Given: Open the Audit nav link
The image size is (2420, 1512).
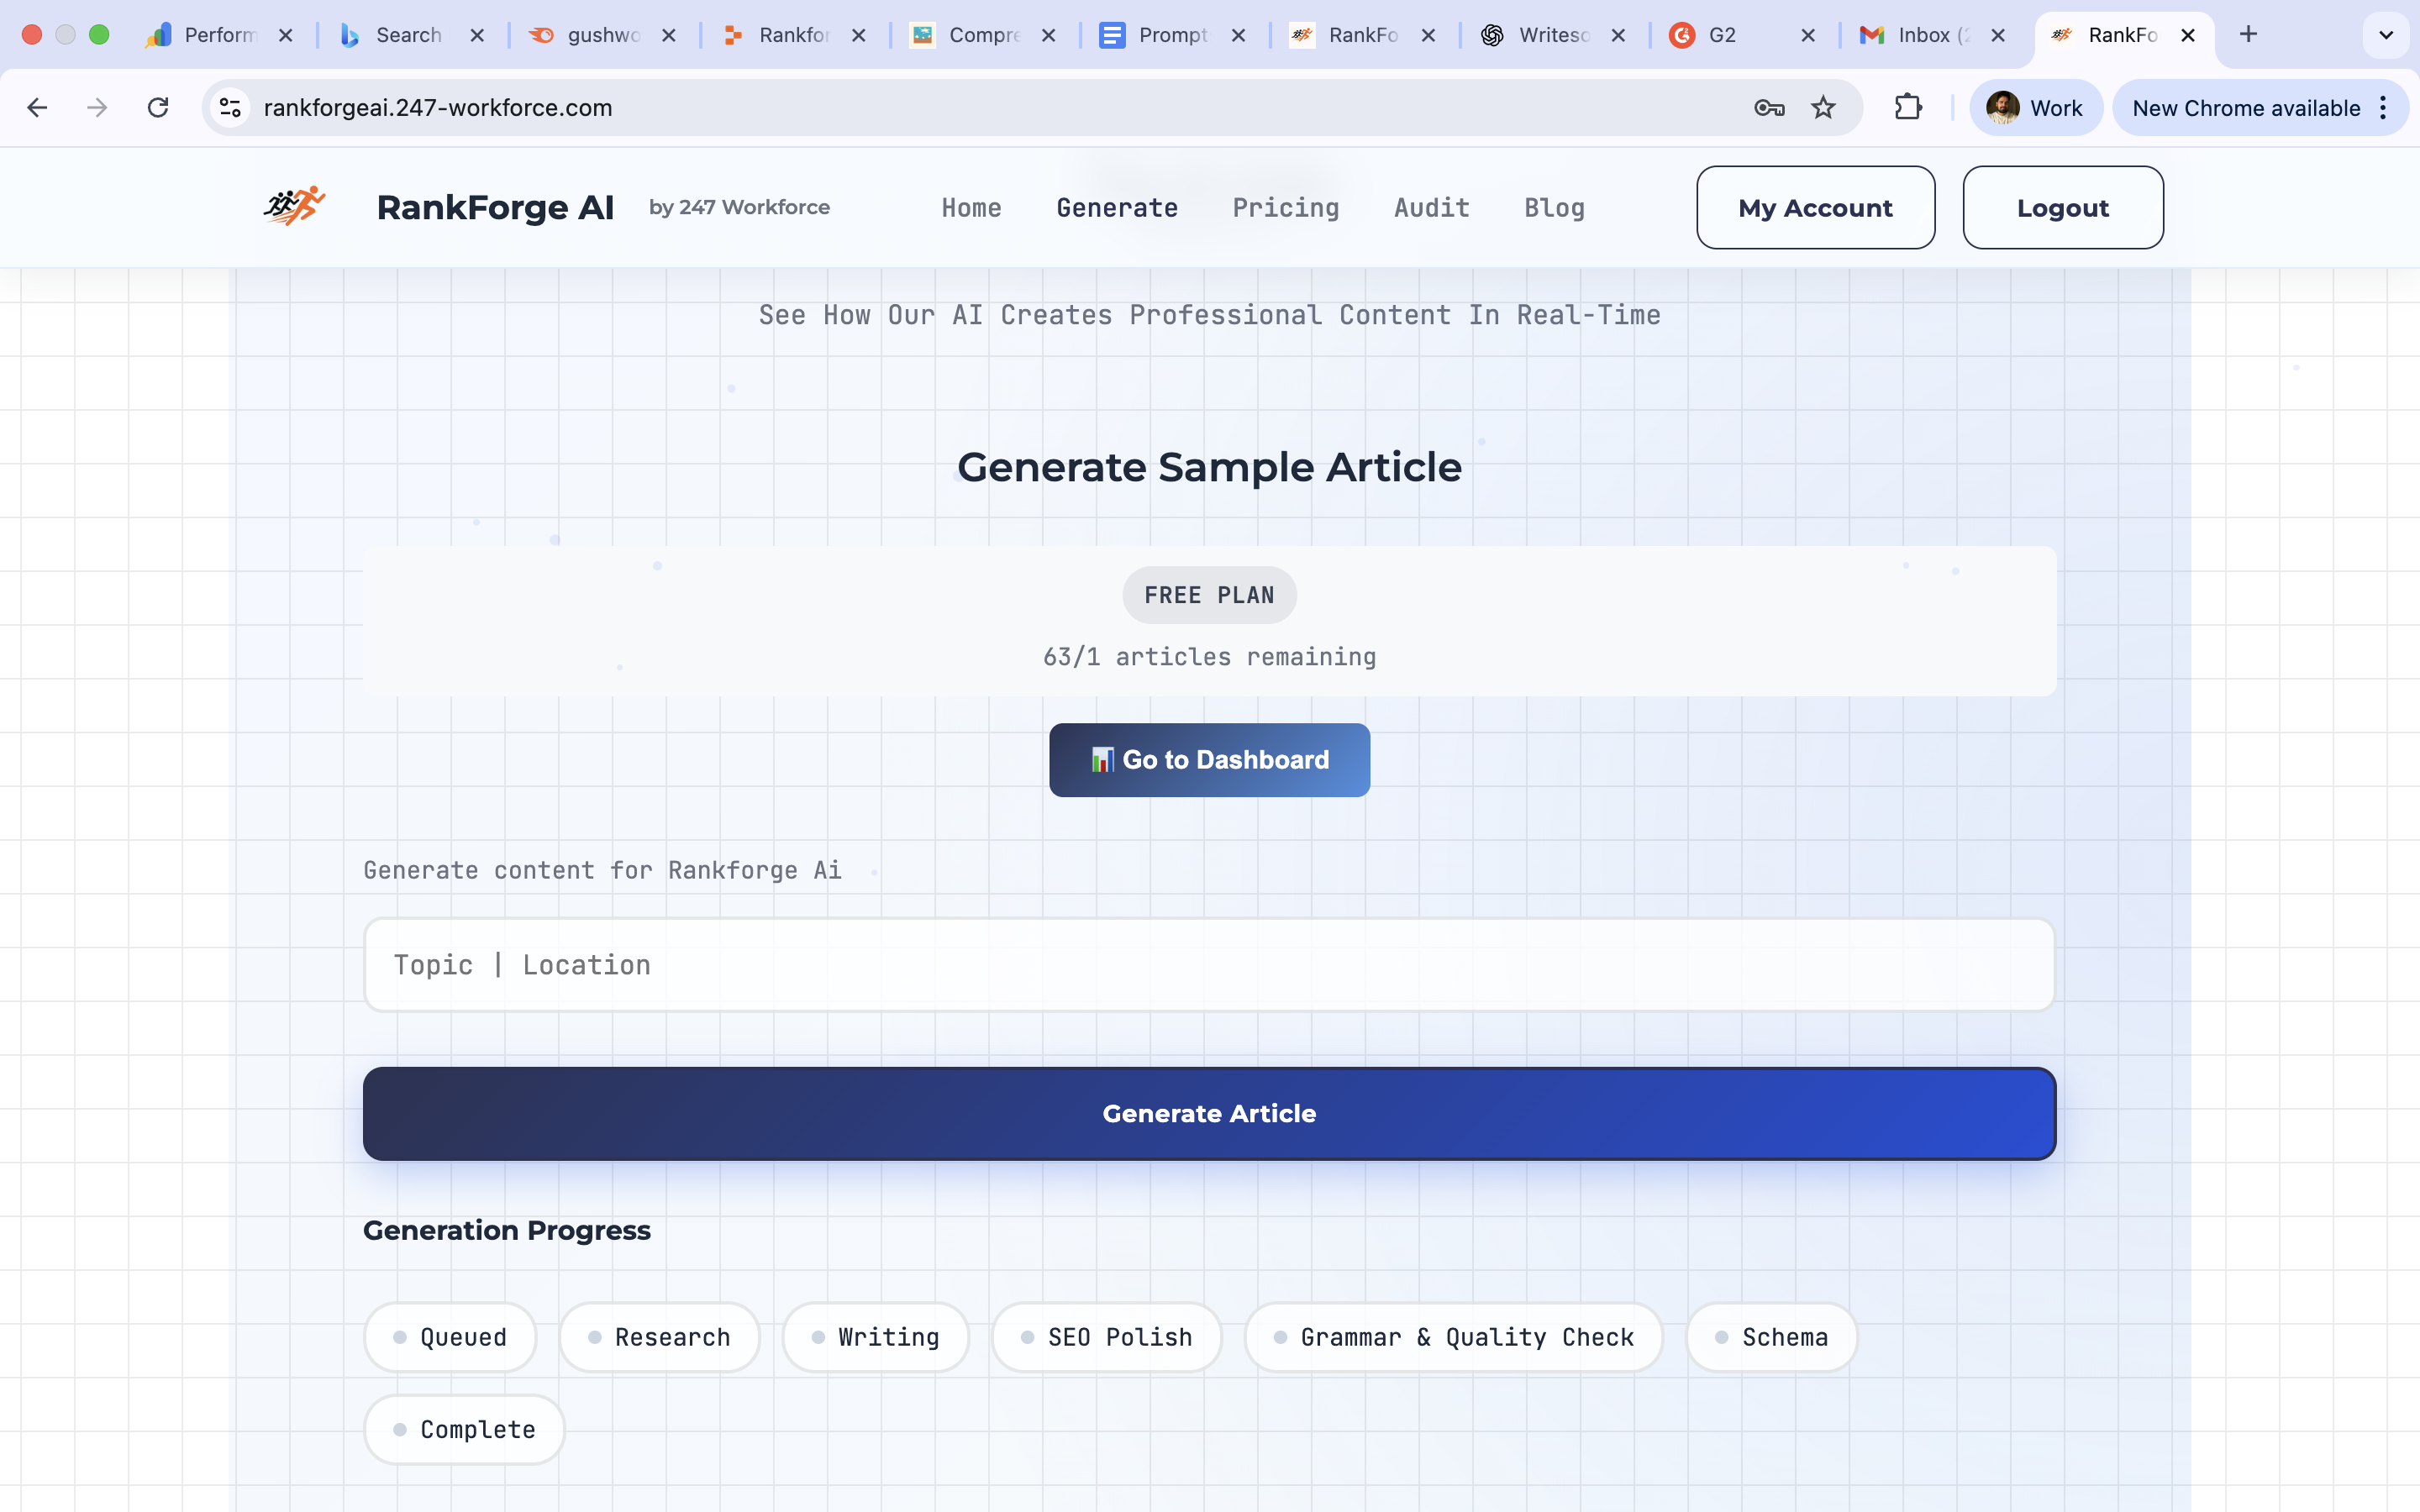Looking at the screenshot, I should coord(1431,208).
